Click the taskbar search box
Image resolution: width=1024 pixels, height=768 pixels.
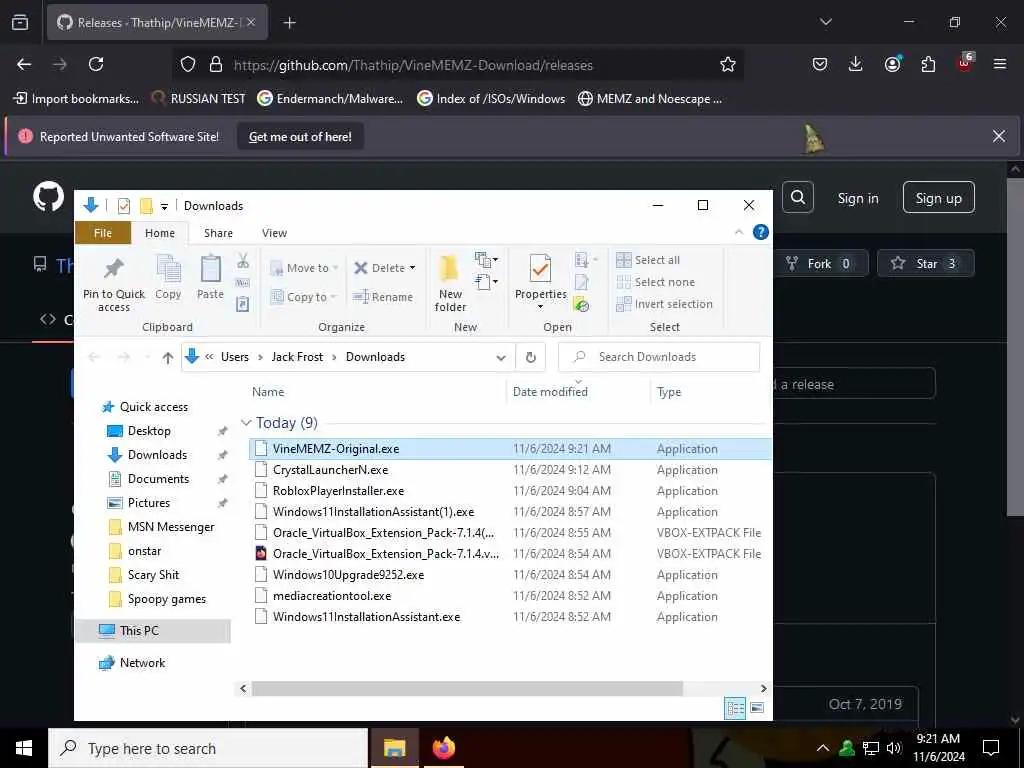[x=208, y=748]
